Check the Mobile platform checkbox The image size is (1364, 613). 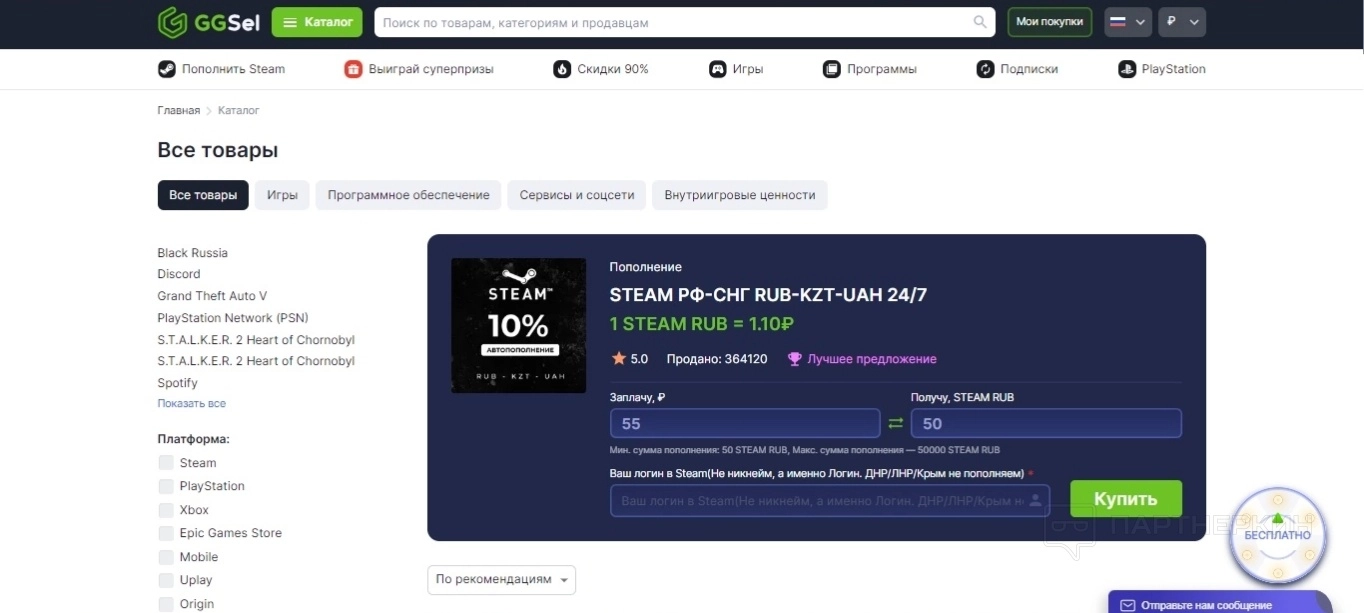(166, 557)
